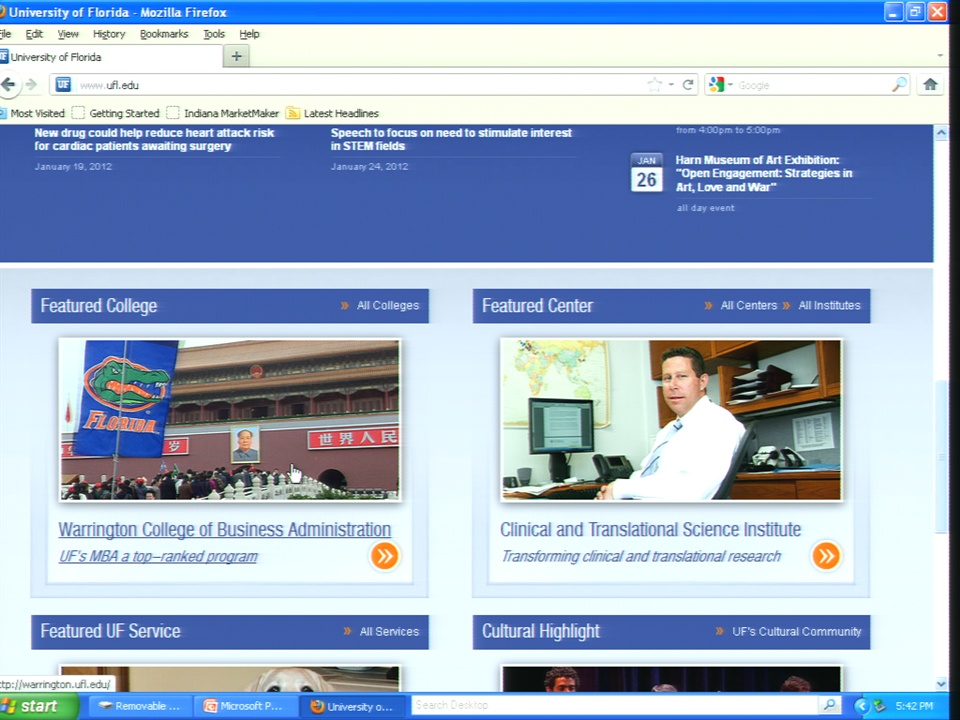Open the All Centers link
This screenshot has width=960, height=720.
[749, 306]
